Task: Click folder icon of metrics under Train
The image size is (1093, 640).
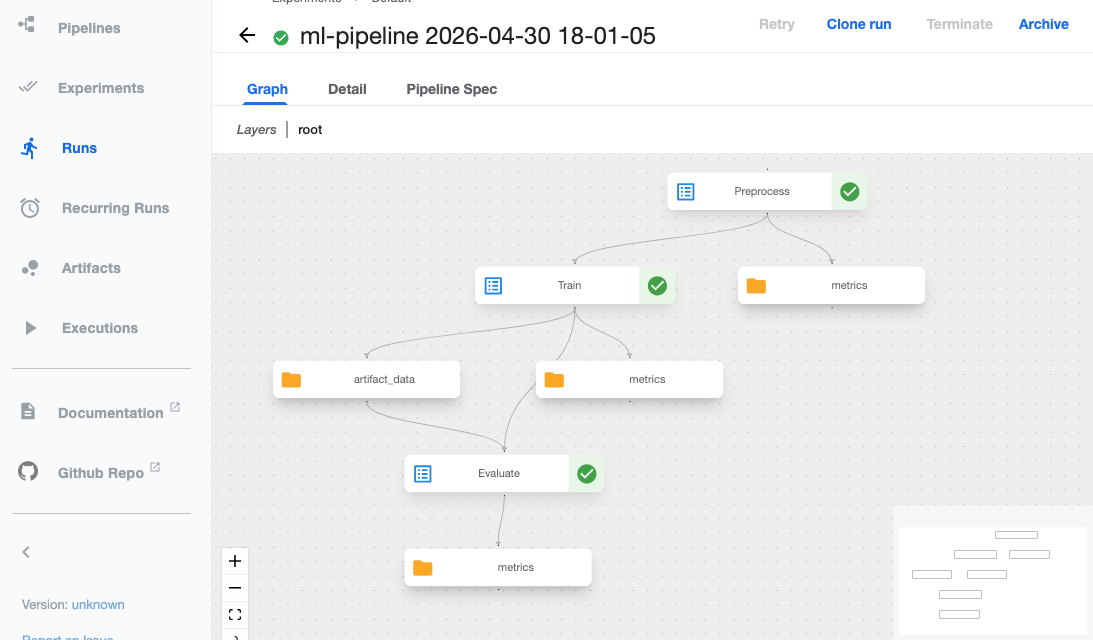Action: (554, 380)
